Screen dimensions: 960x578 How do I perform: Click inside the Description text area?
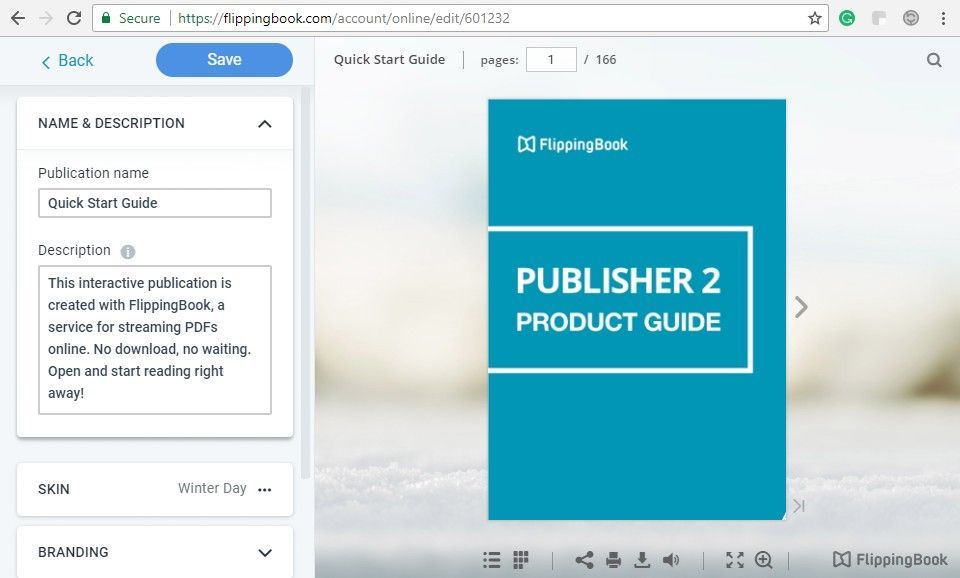tap(155, 340)
